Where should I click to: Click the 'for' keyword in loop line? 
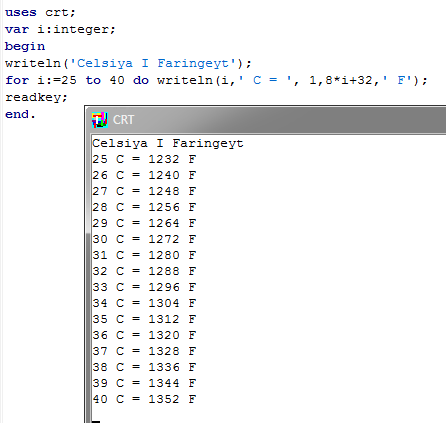click(17, 80)
